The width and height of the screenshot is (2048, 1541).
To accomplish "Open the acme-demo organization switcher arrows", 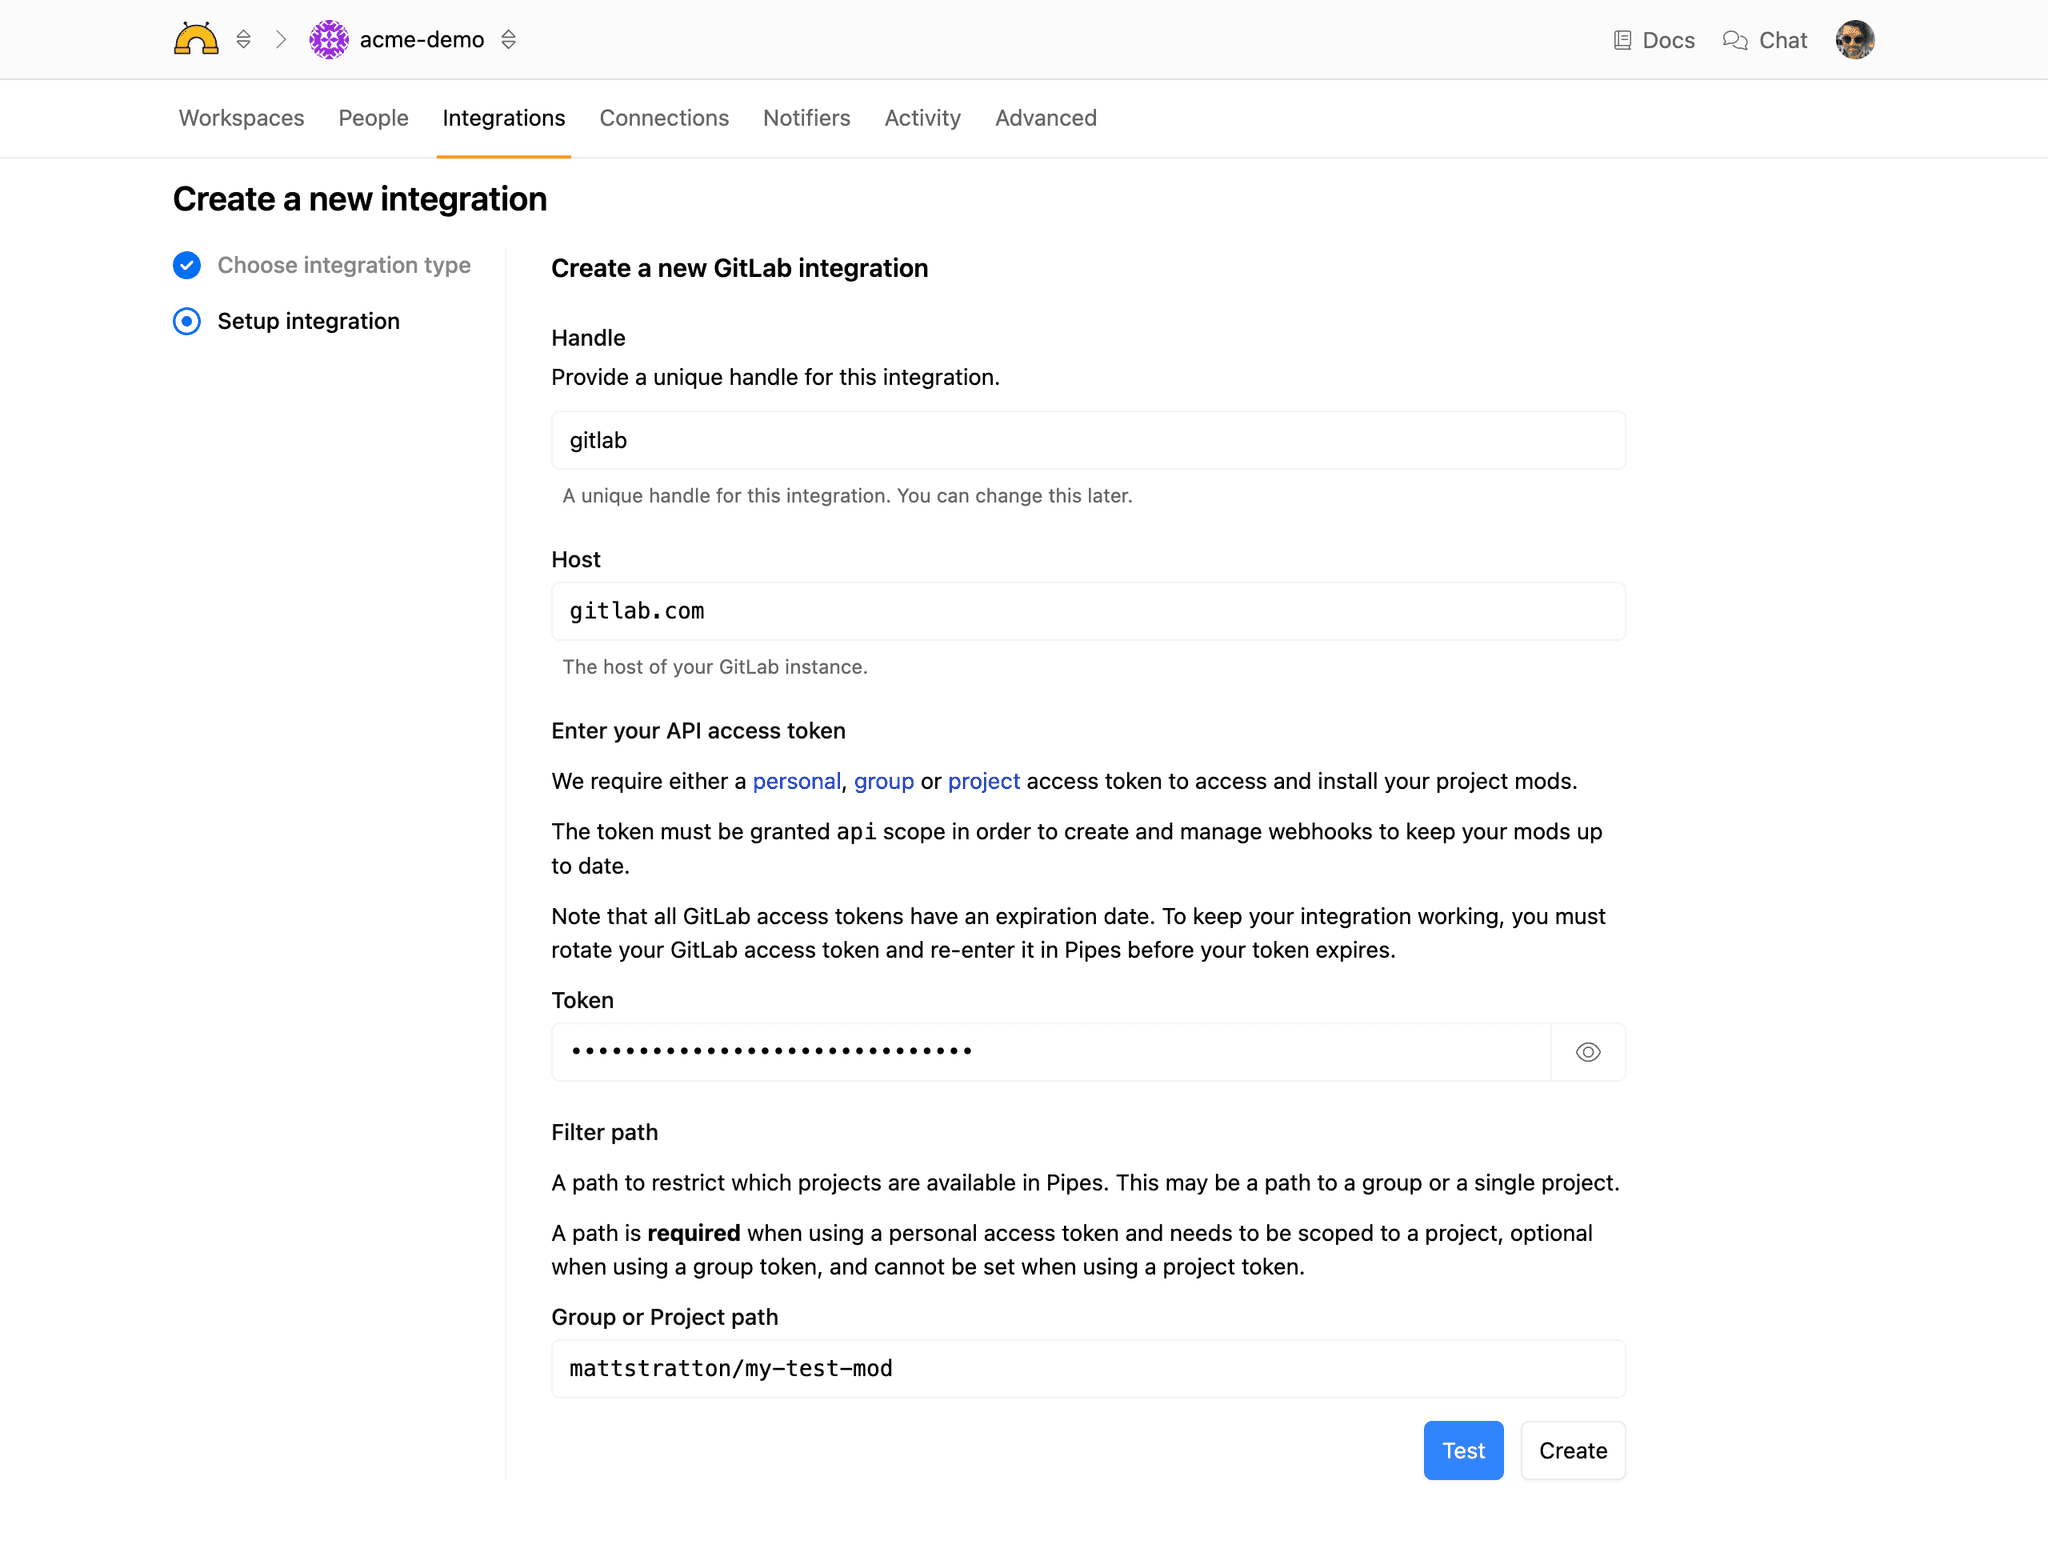I will coord(508,39).
